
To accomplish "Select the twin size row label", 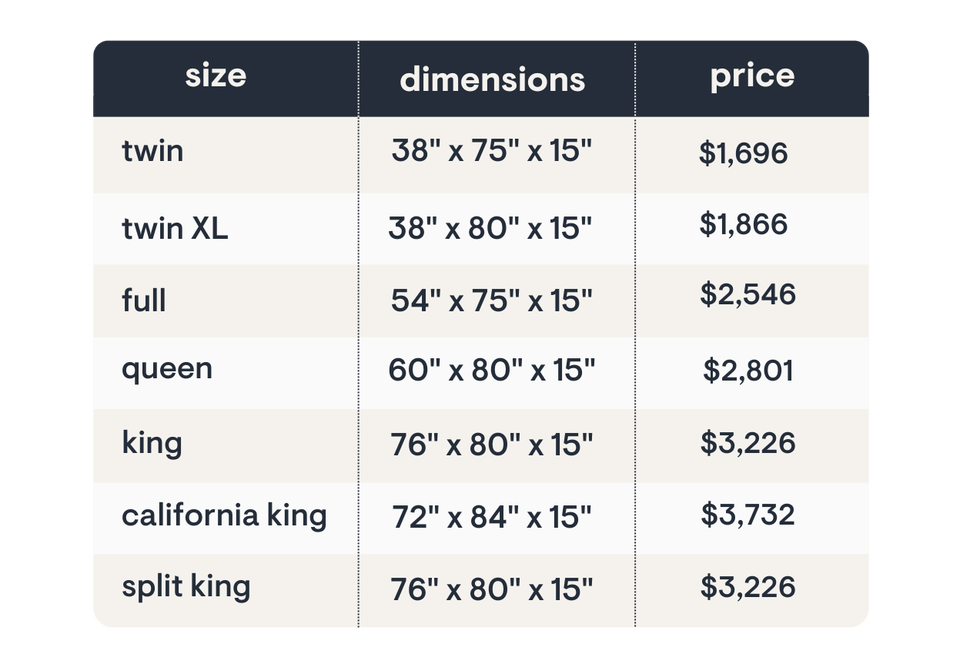I will click(152, 151).
